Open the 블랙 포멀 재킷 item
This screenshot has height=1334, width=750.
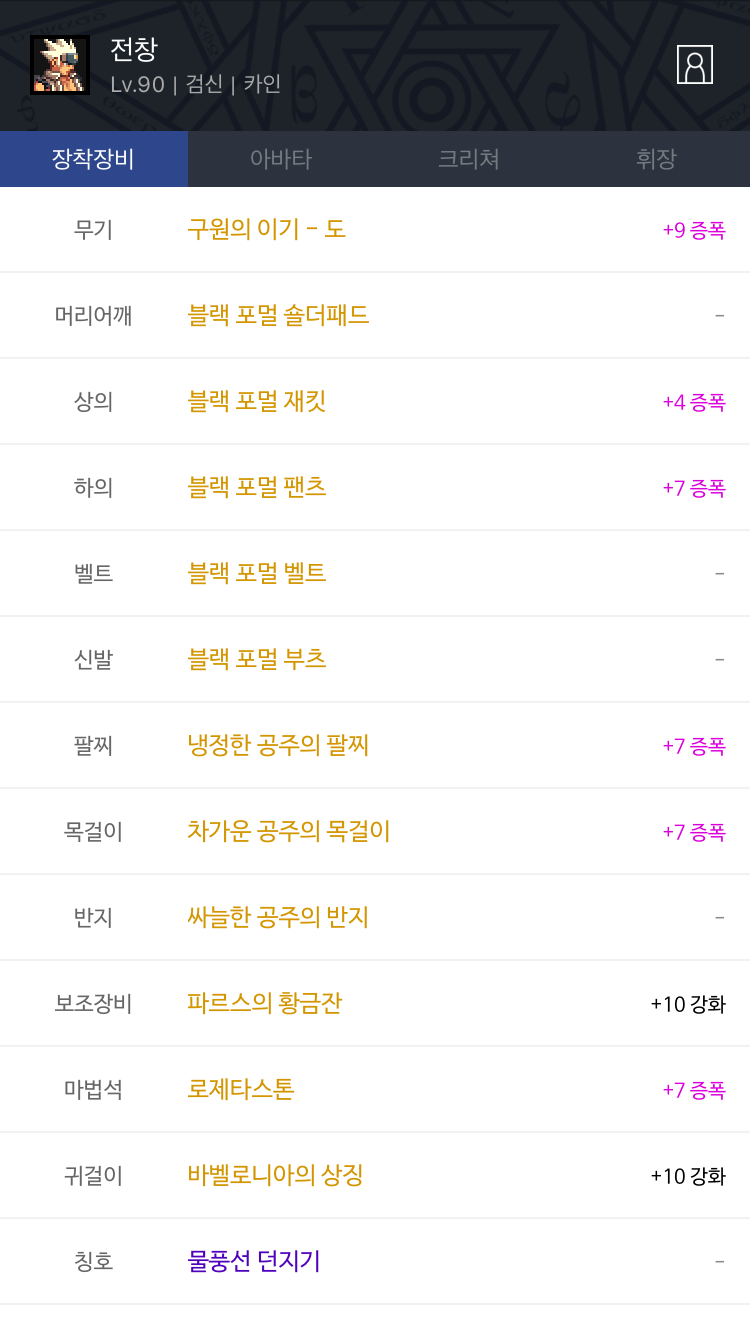(x=257, y=401)
